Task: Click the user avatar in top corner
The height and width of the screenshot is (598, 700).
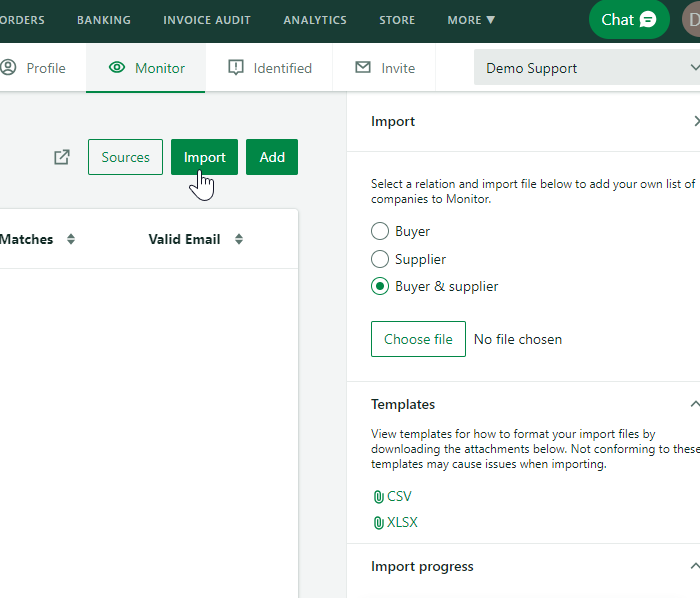Action: pos(692,20)
